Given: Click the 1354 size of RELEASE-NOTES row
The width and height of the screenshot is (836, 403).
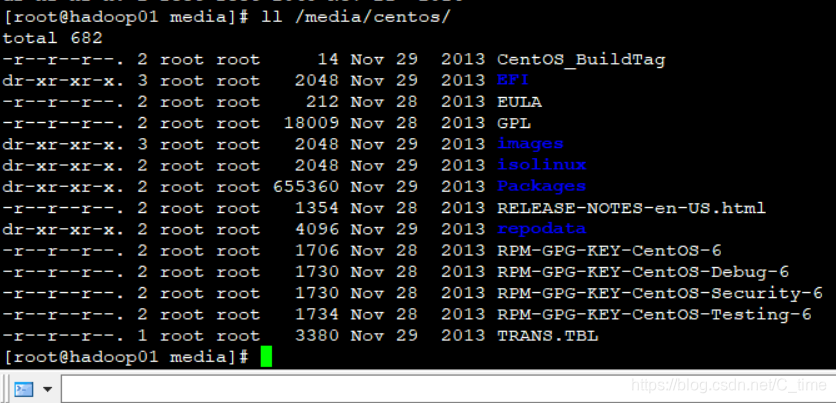Looking at the screenshot, I should pyautogui.click(x=317, y=207).
